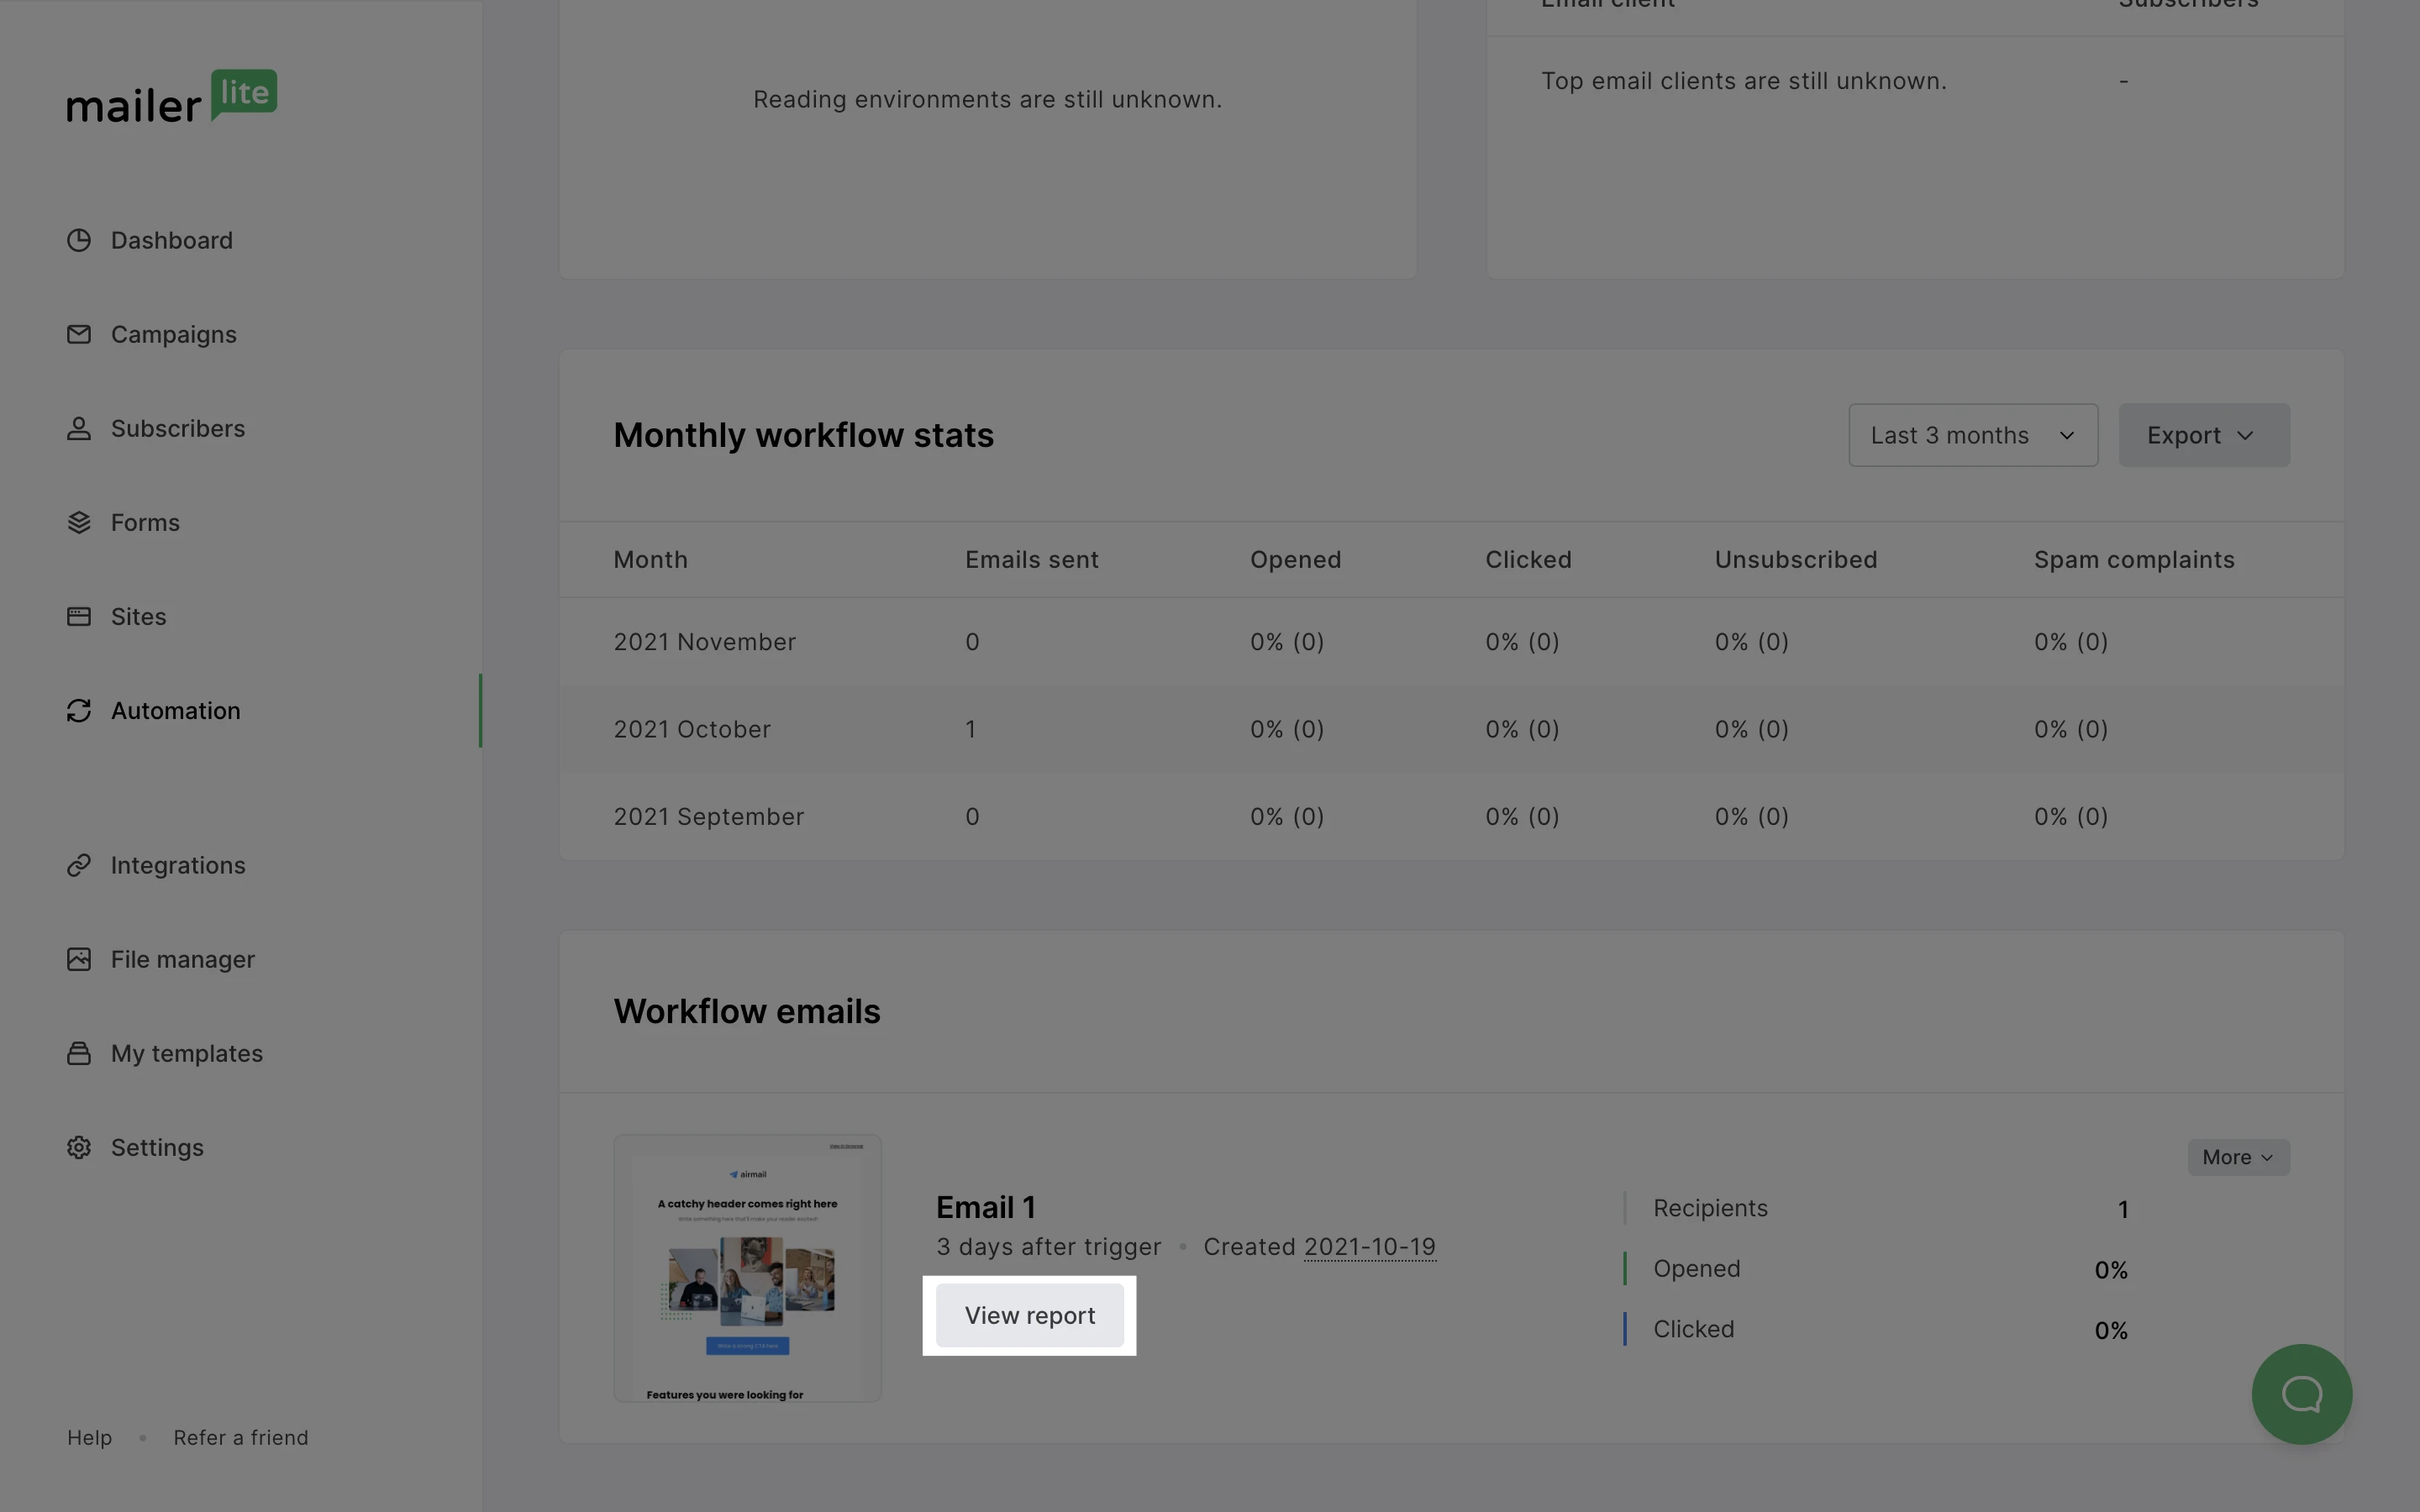Click the My templates icon

(x=79, y=1054)
